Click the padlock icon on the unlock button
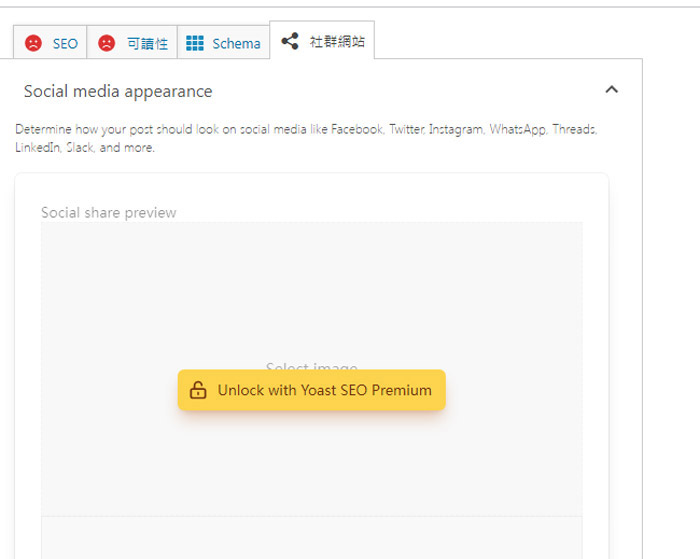 click(198, 390)
